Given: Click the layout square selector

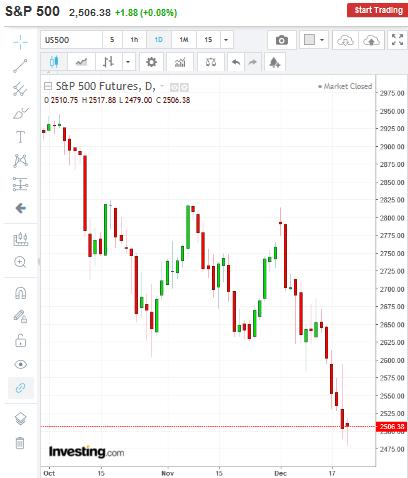Looking at the screenshot, I should click(x=309, y=40).
